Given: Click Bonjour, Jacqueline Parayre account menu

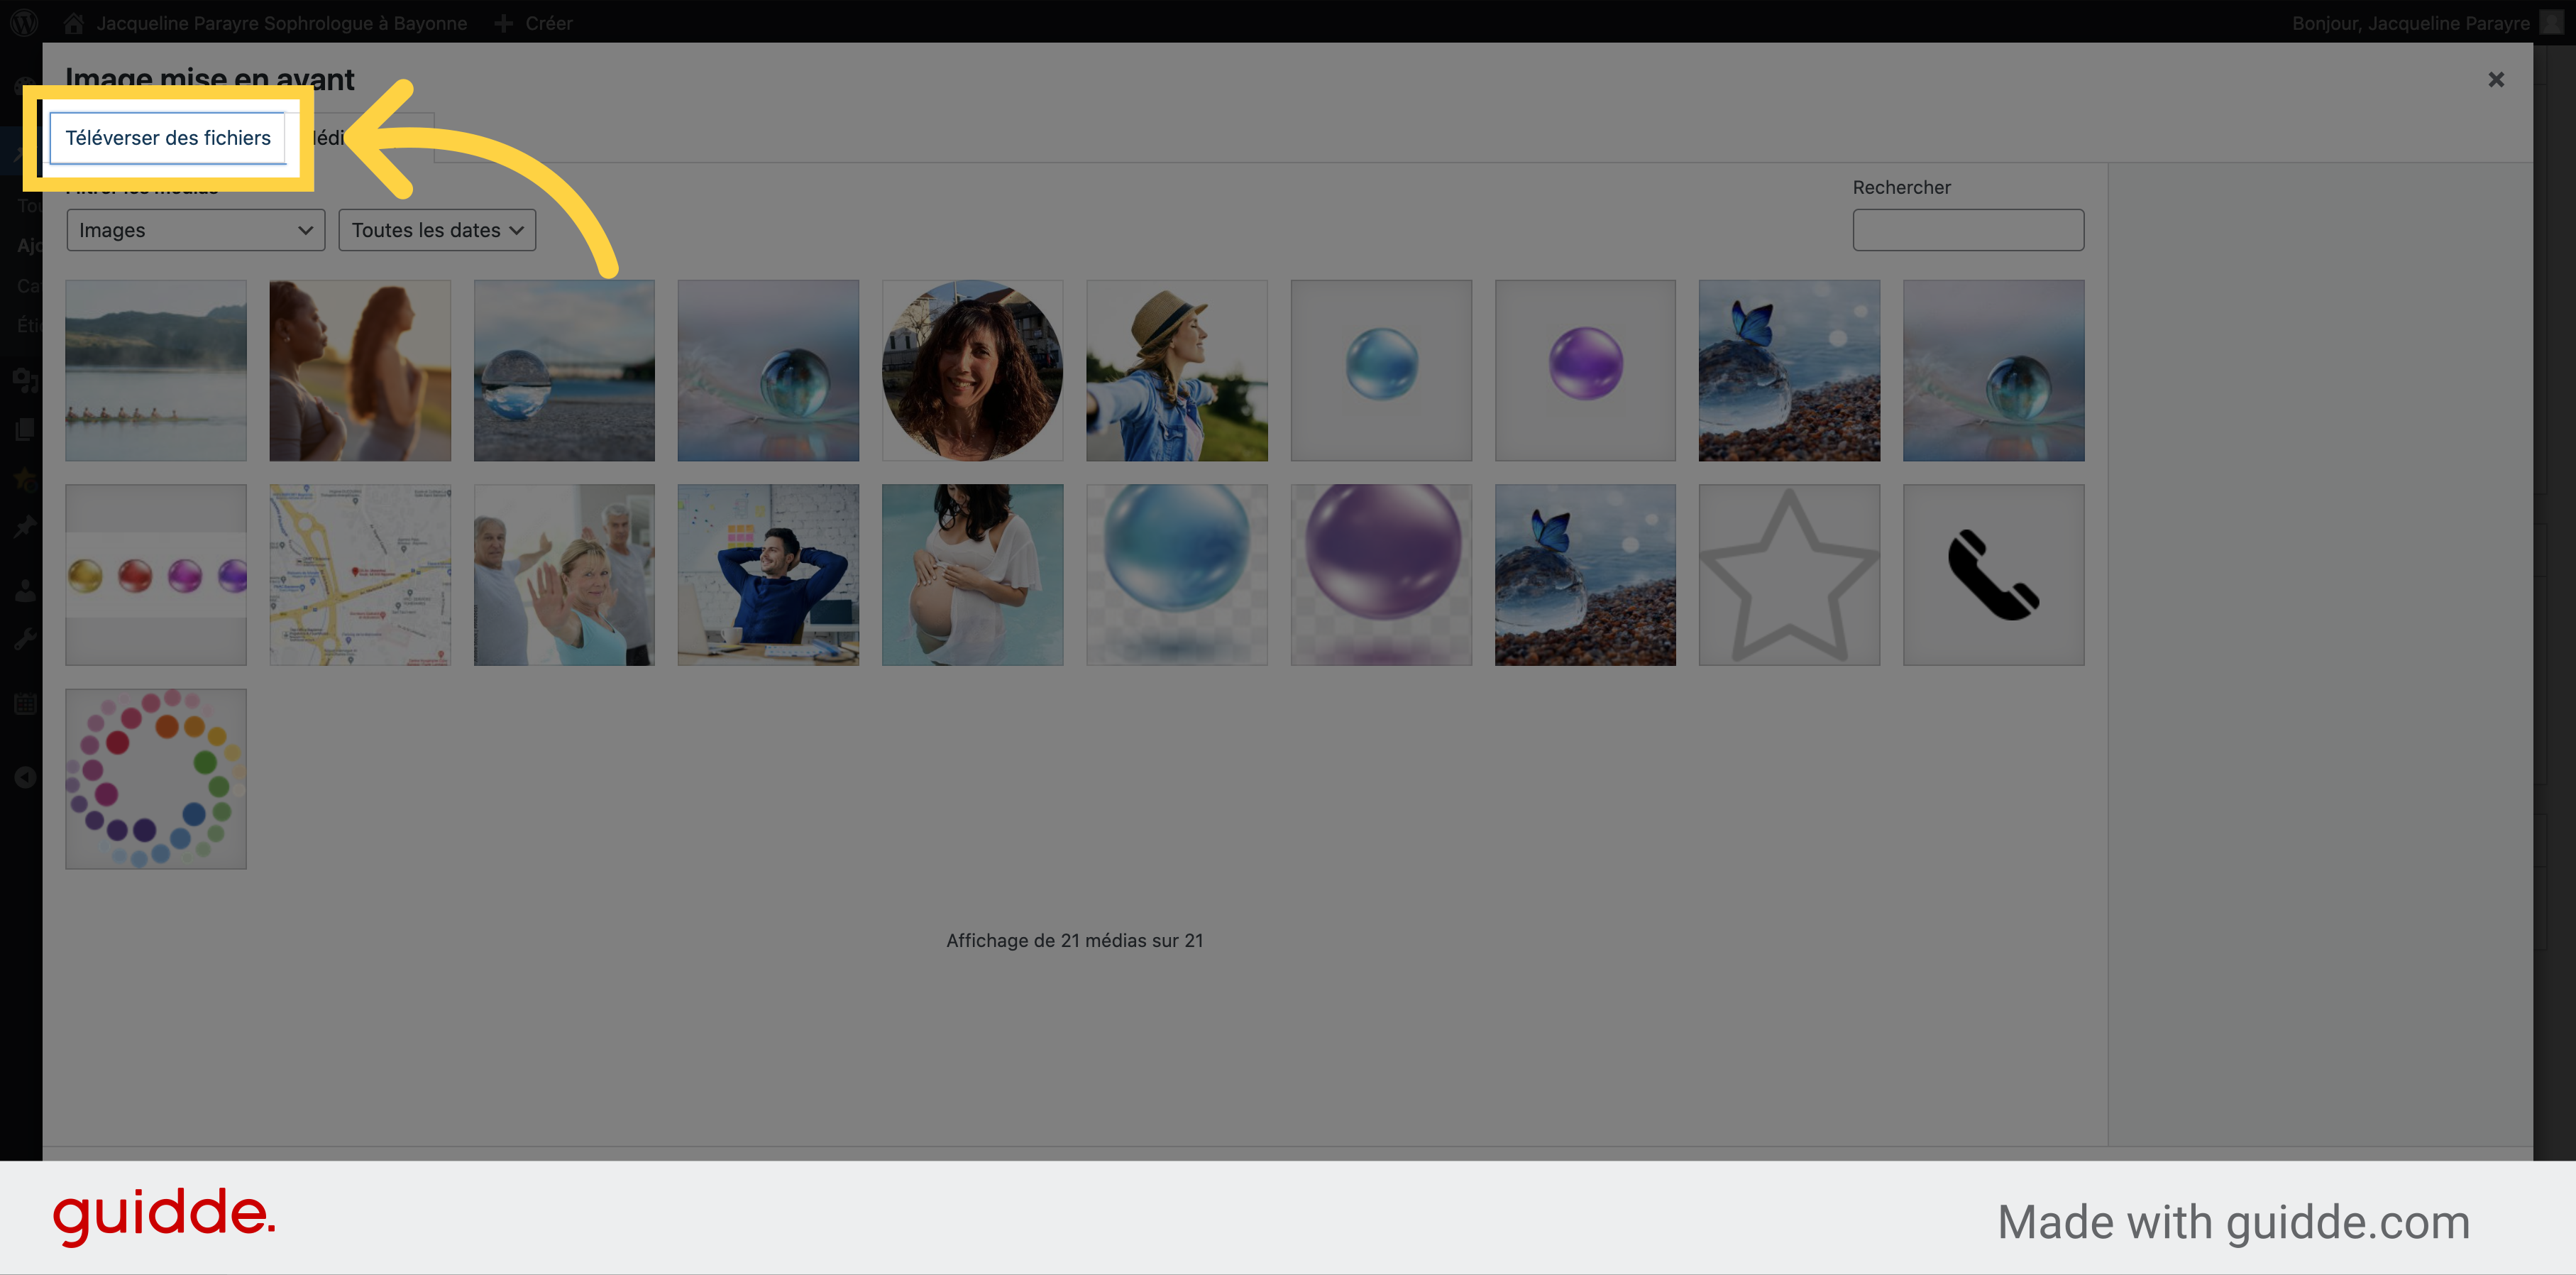Looking at the screenshot, I should [2410, 22].
